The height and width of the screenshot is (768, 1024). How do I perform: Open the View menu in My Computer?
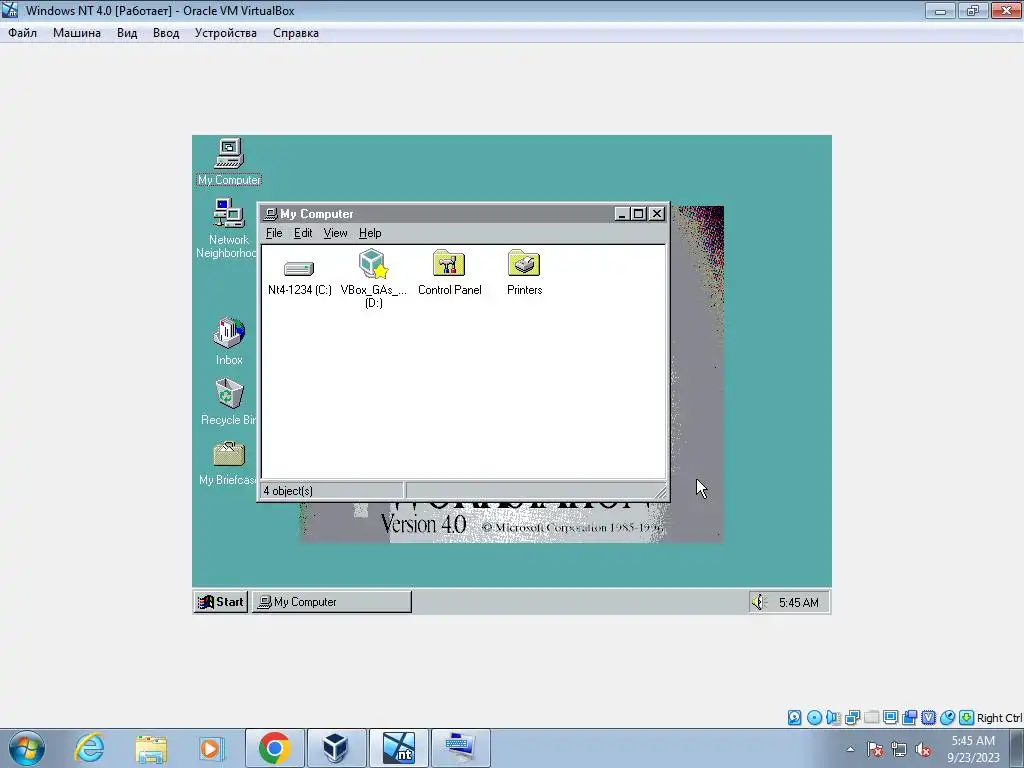point(335,233)
